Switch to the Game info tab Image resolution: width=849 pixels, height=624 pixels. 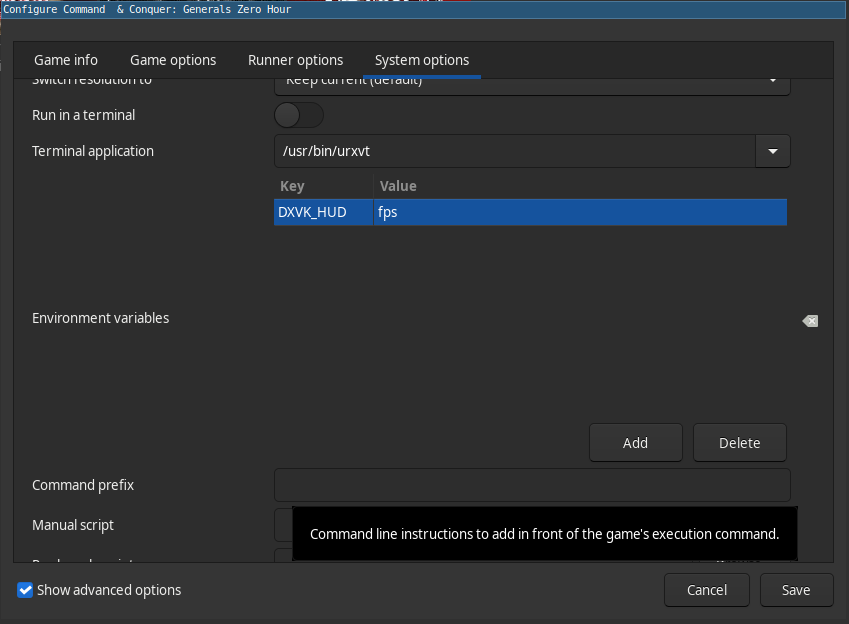click(x=66, y=60)
